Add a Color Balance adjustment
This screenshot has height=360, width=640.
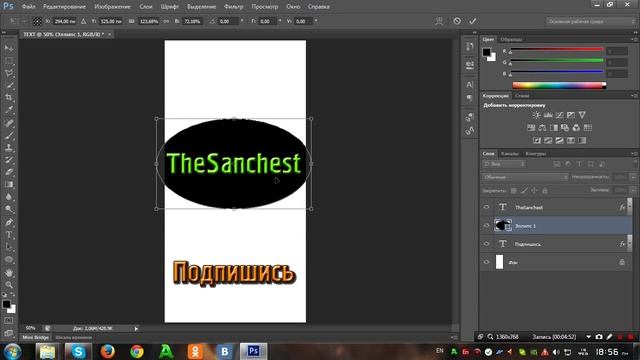point(542,128)
